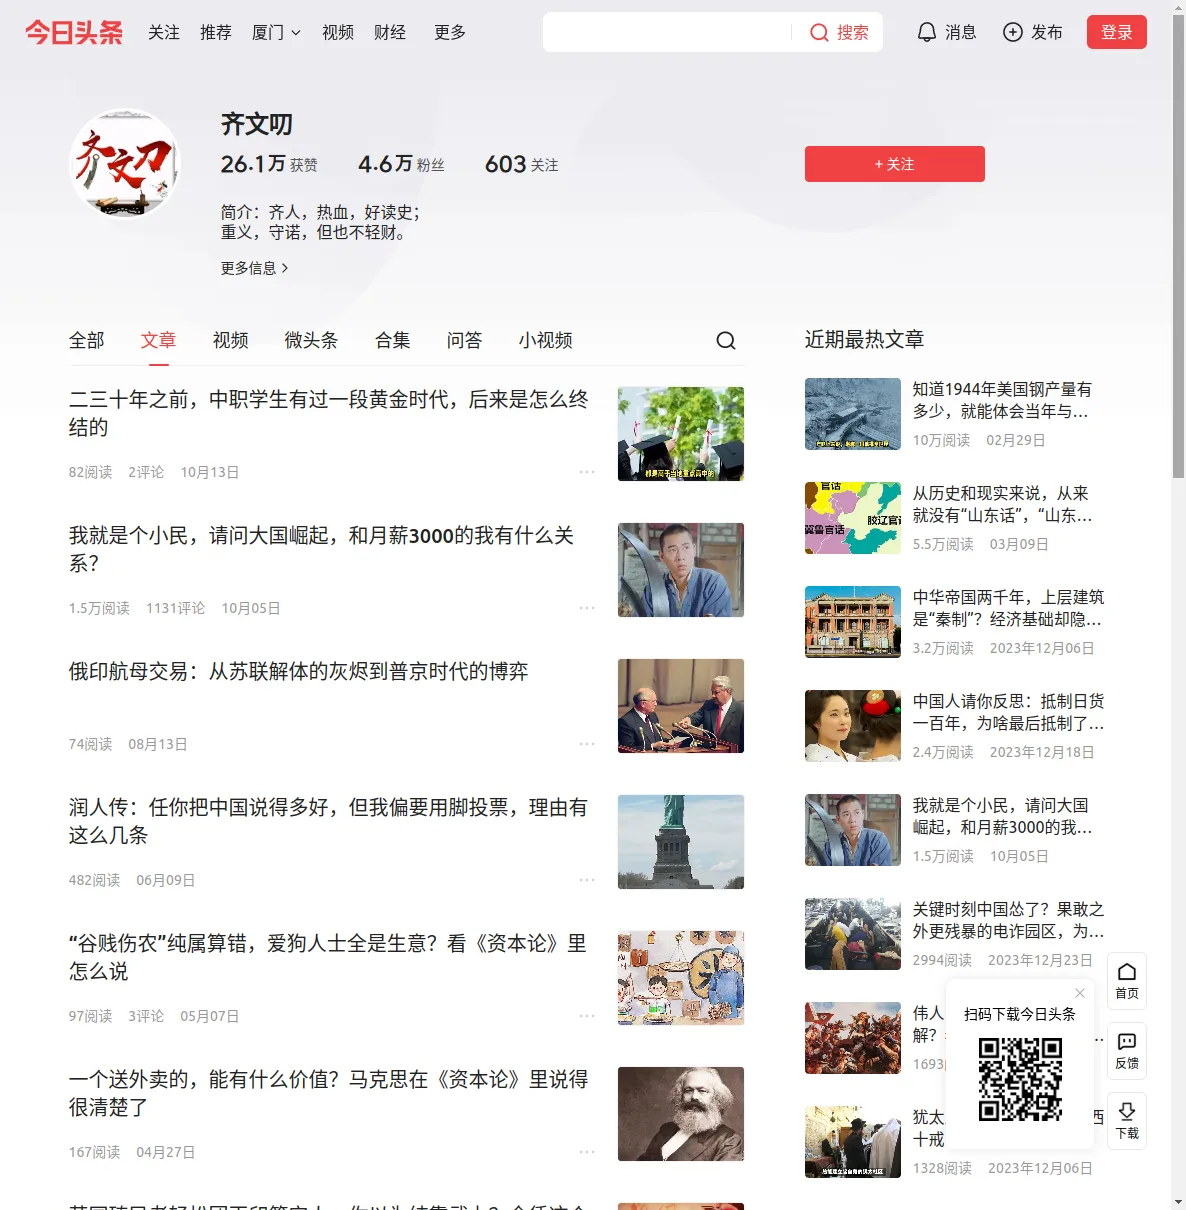Viewport: 1186px width, 1210px height.
Task: Open the 视频 channel in top navigation
Action: point(338,33)
